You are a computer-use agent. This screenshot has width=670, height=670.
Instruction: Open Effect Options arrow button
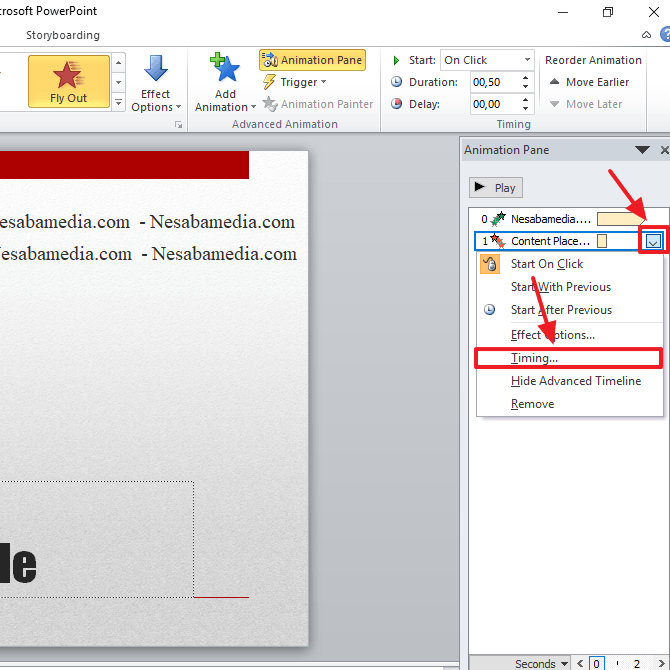tap(156, 83)
